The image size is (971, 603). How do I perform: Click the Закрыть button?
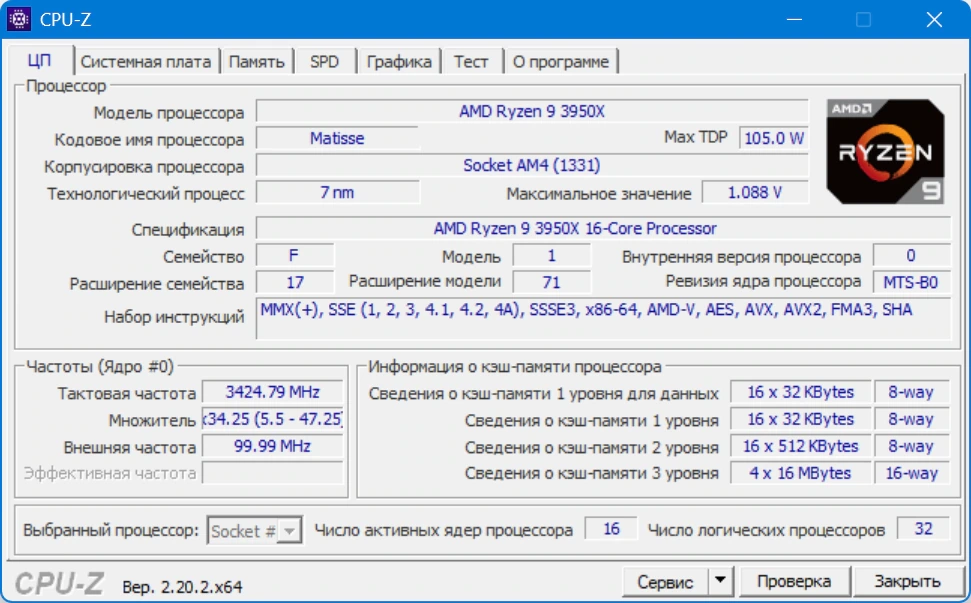pos(907,581)
